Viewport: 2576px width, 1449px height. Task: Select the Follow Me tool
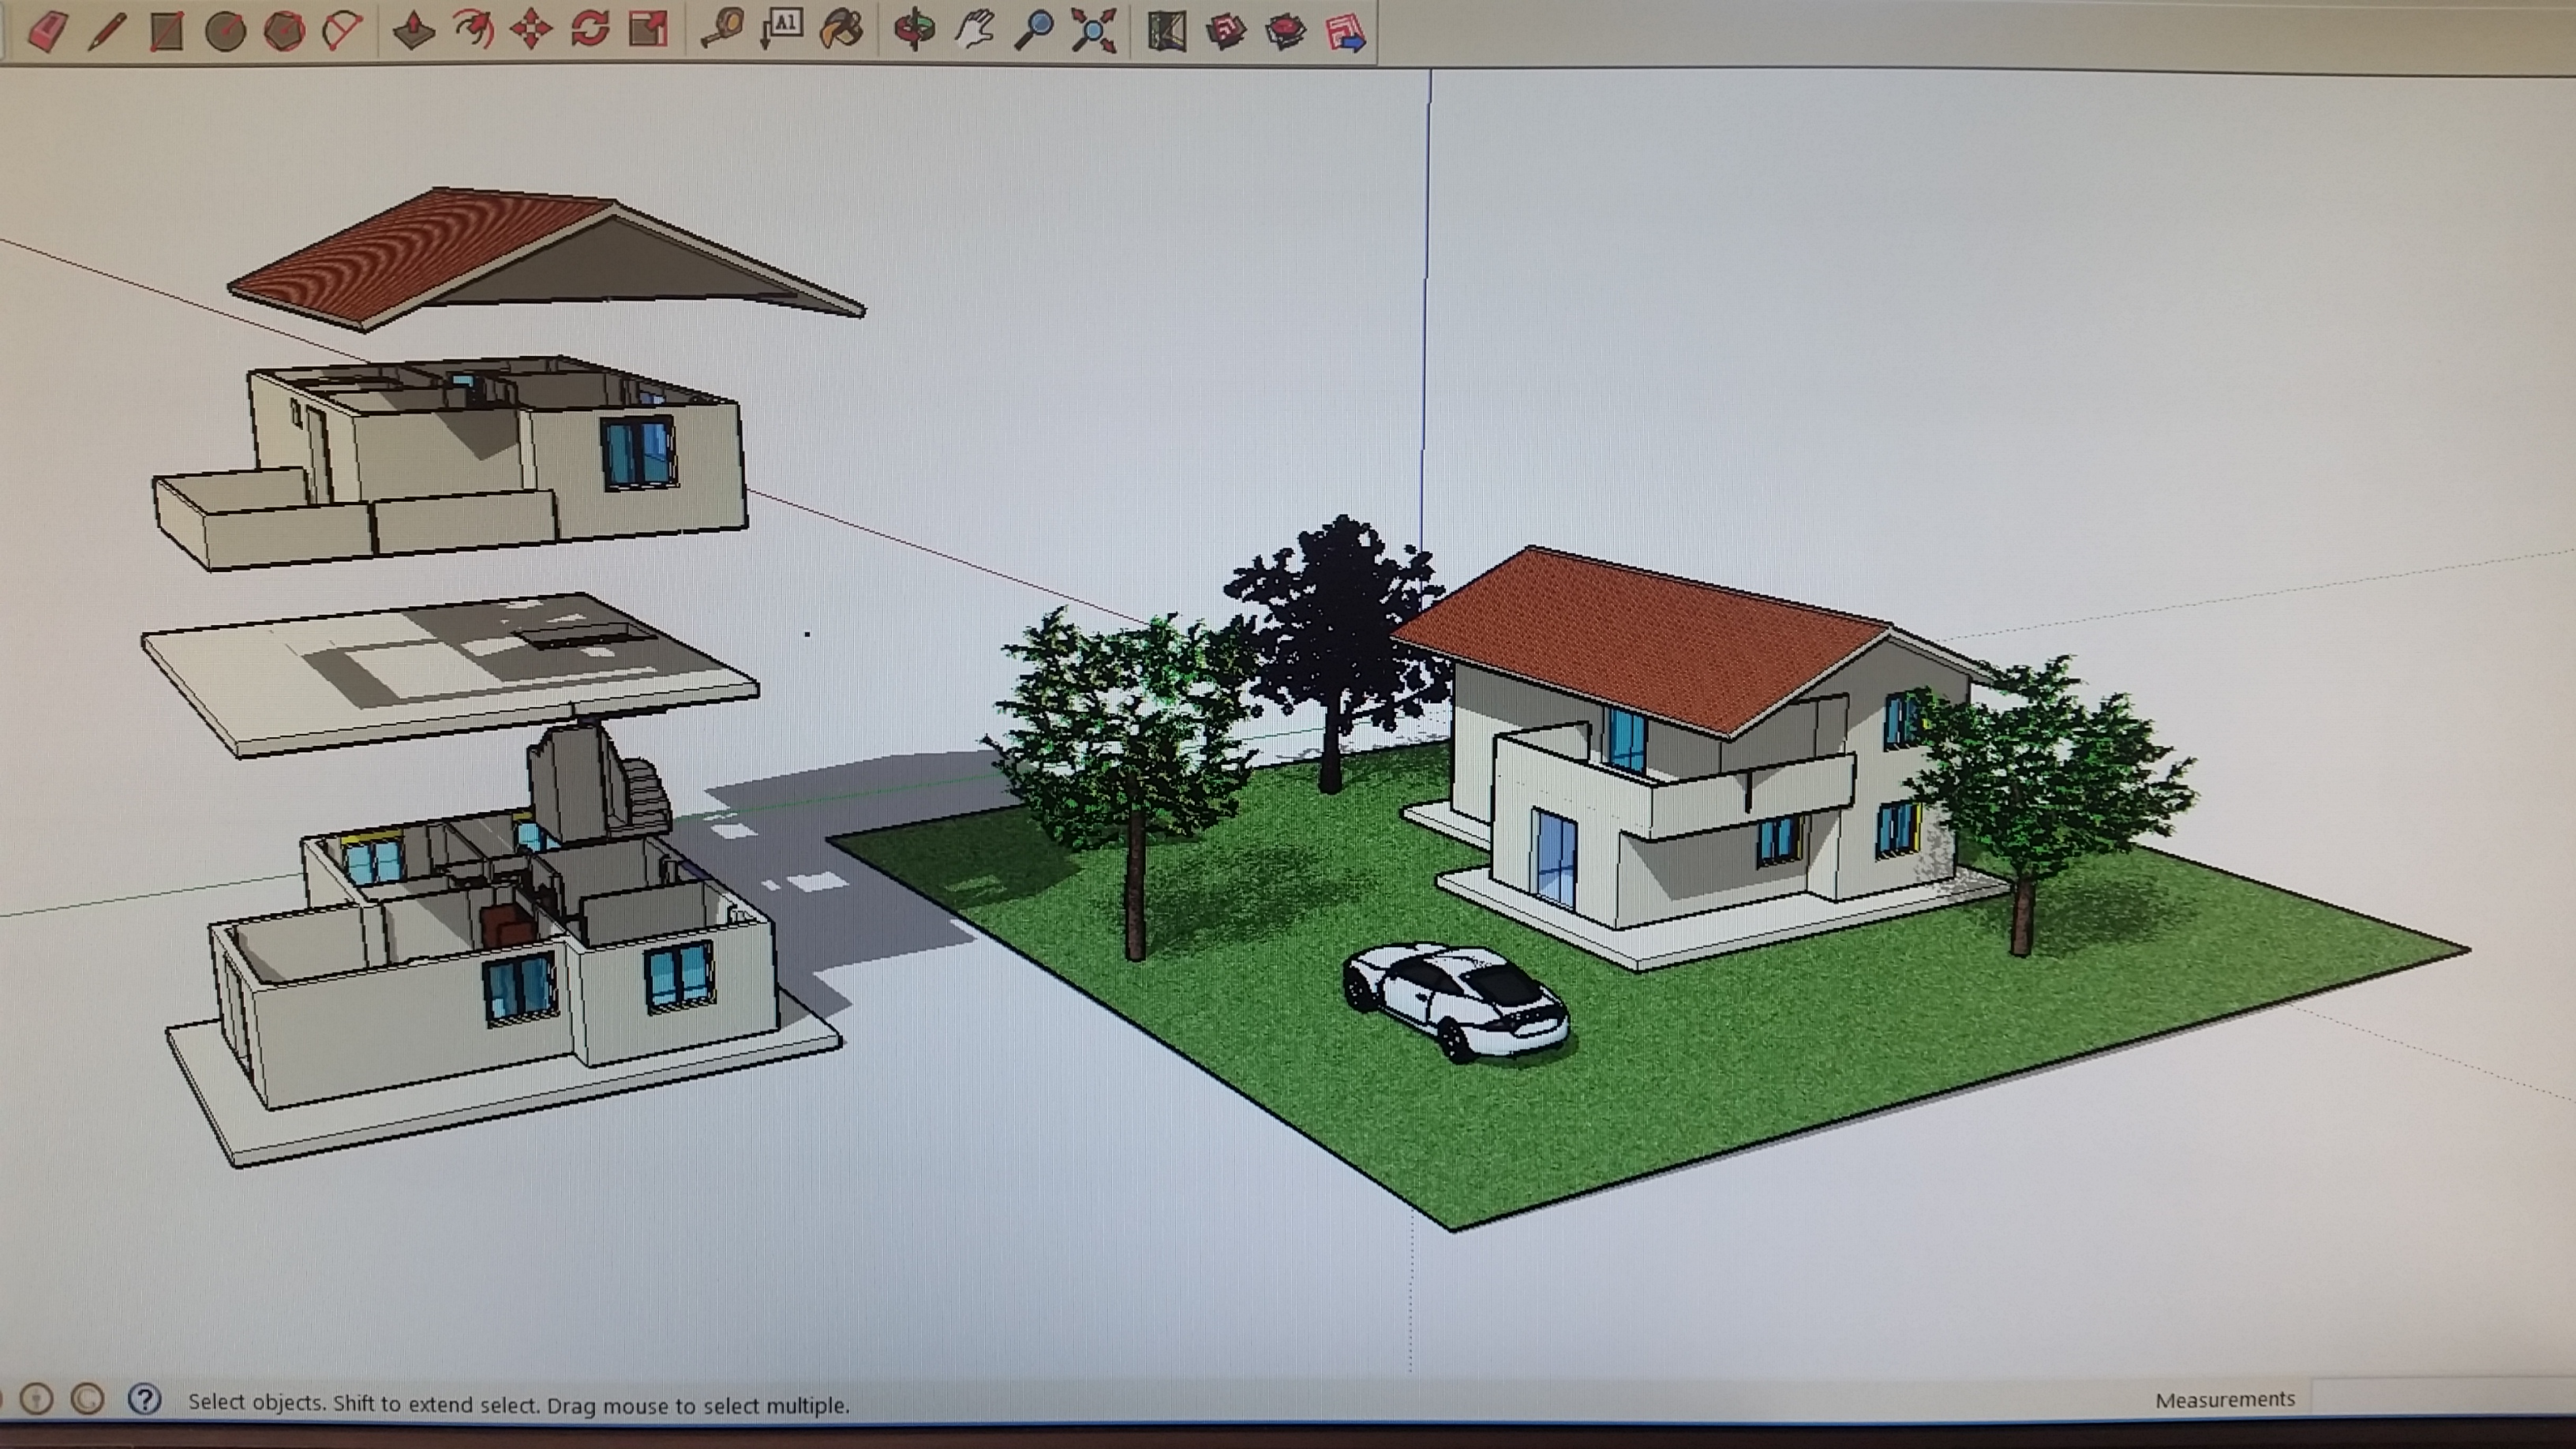pos(473,30)
